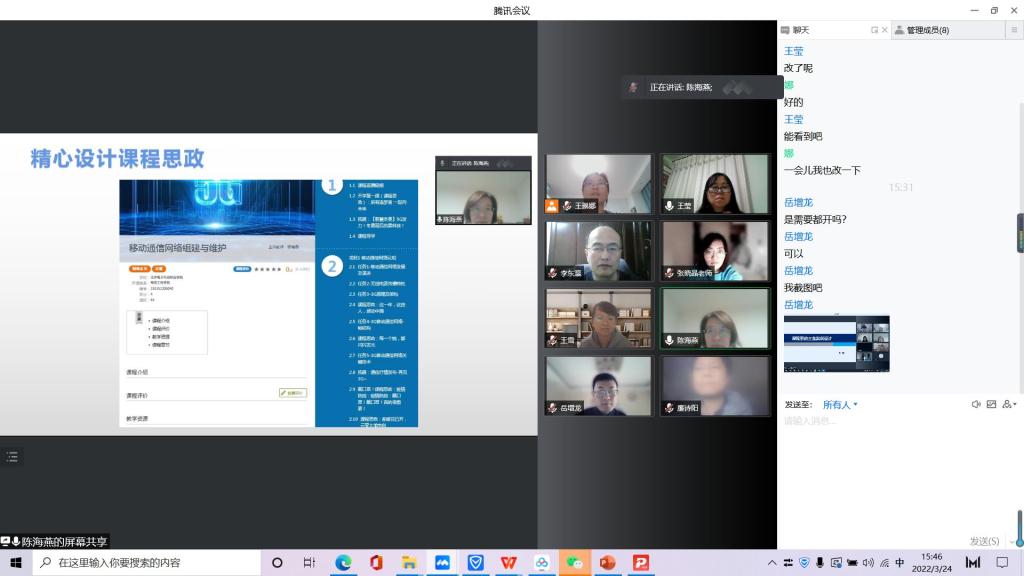
Task: Close the 聊天 chat tab
Action: 885,30
